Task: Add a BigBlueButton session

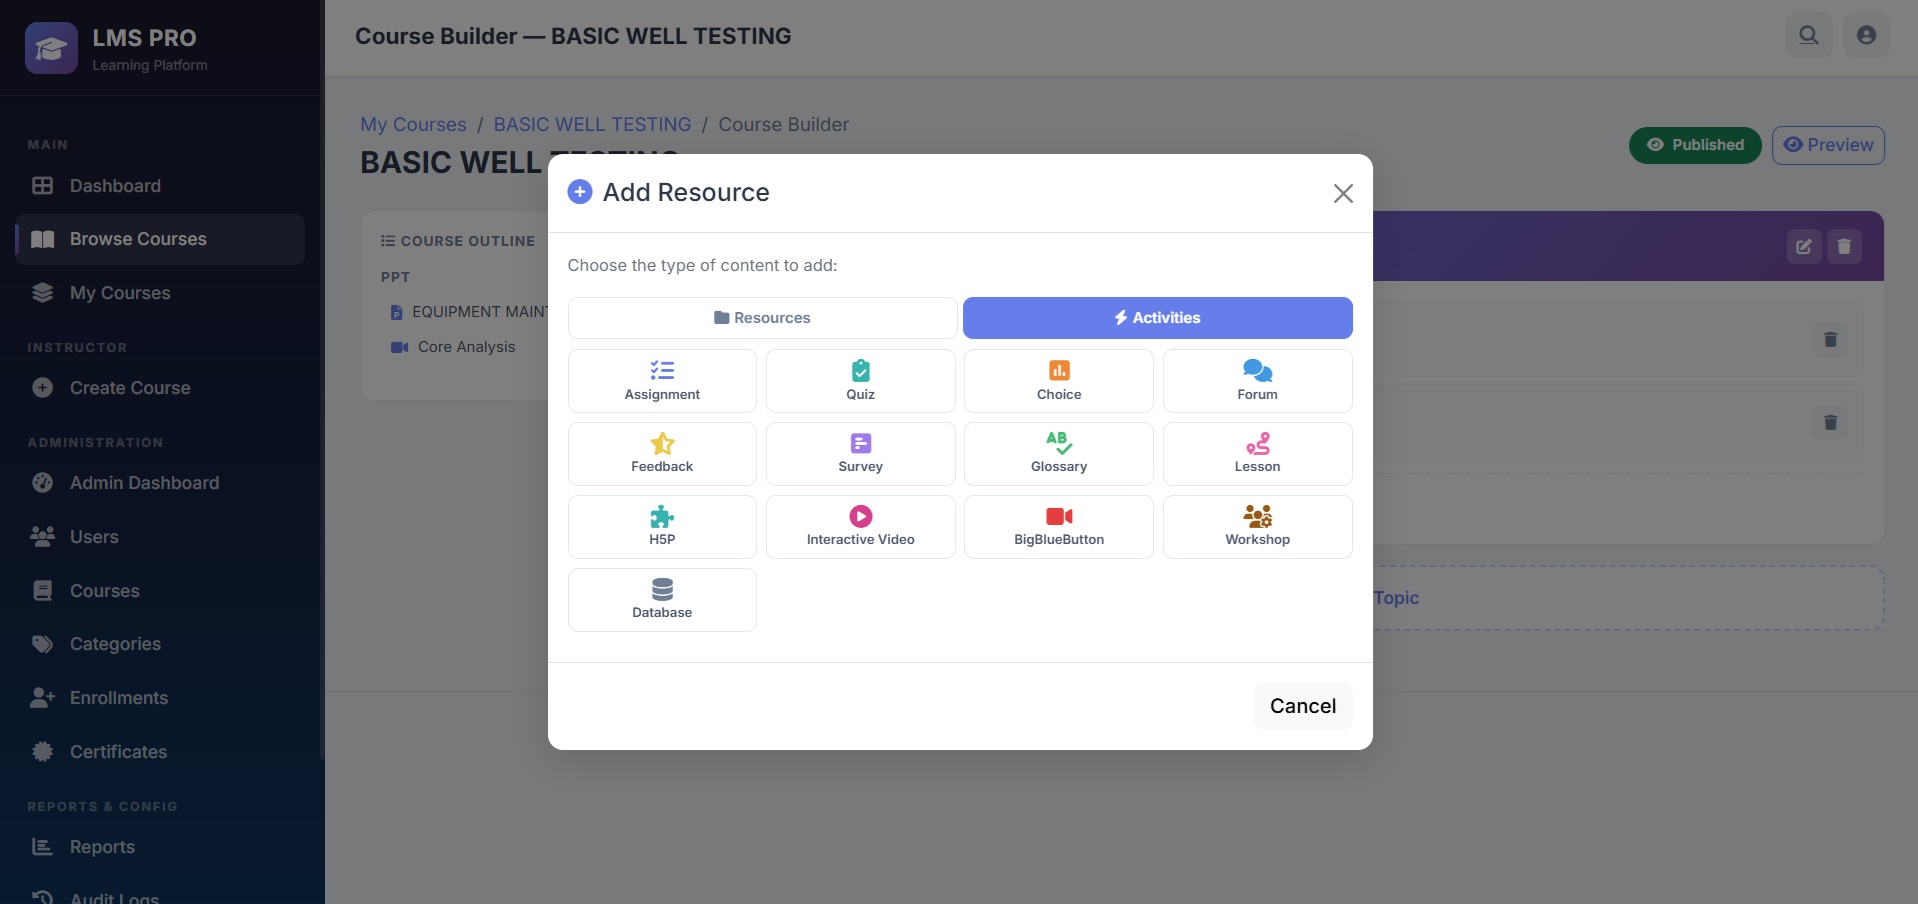Action: pyautogui.click(x=1059, y=527)
